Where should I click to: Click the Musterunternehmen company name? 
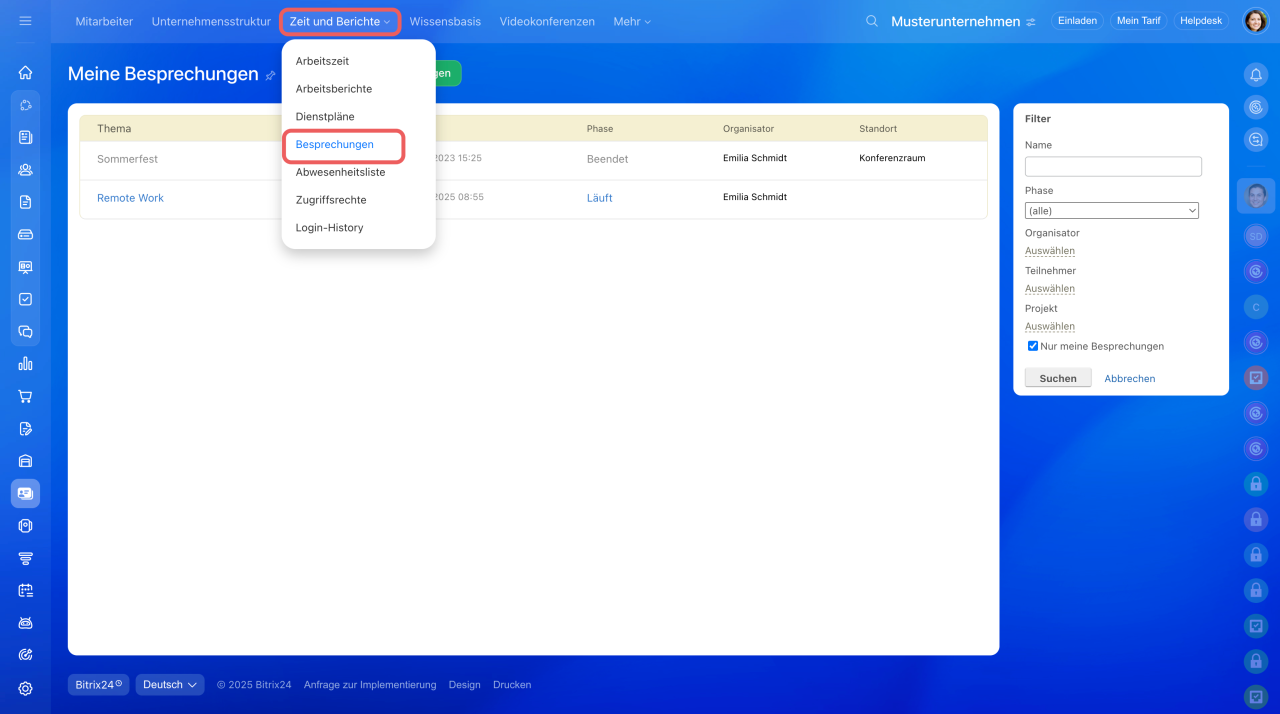(955, 21)
